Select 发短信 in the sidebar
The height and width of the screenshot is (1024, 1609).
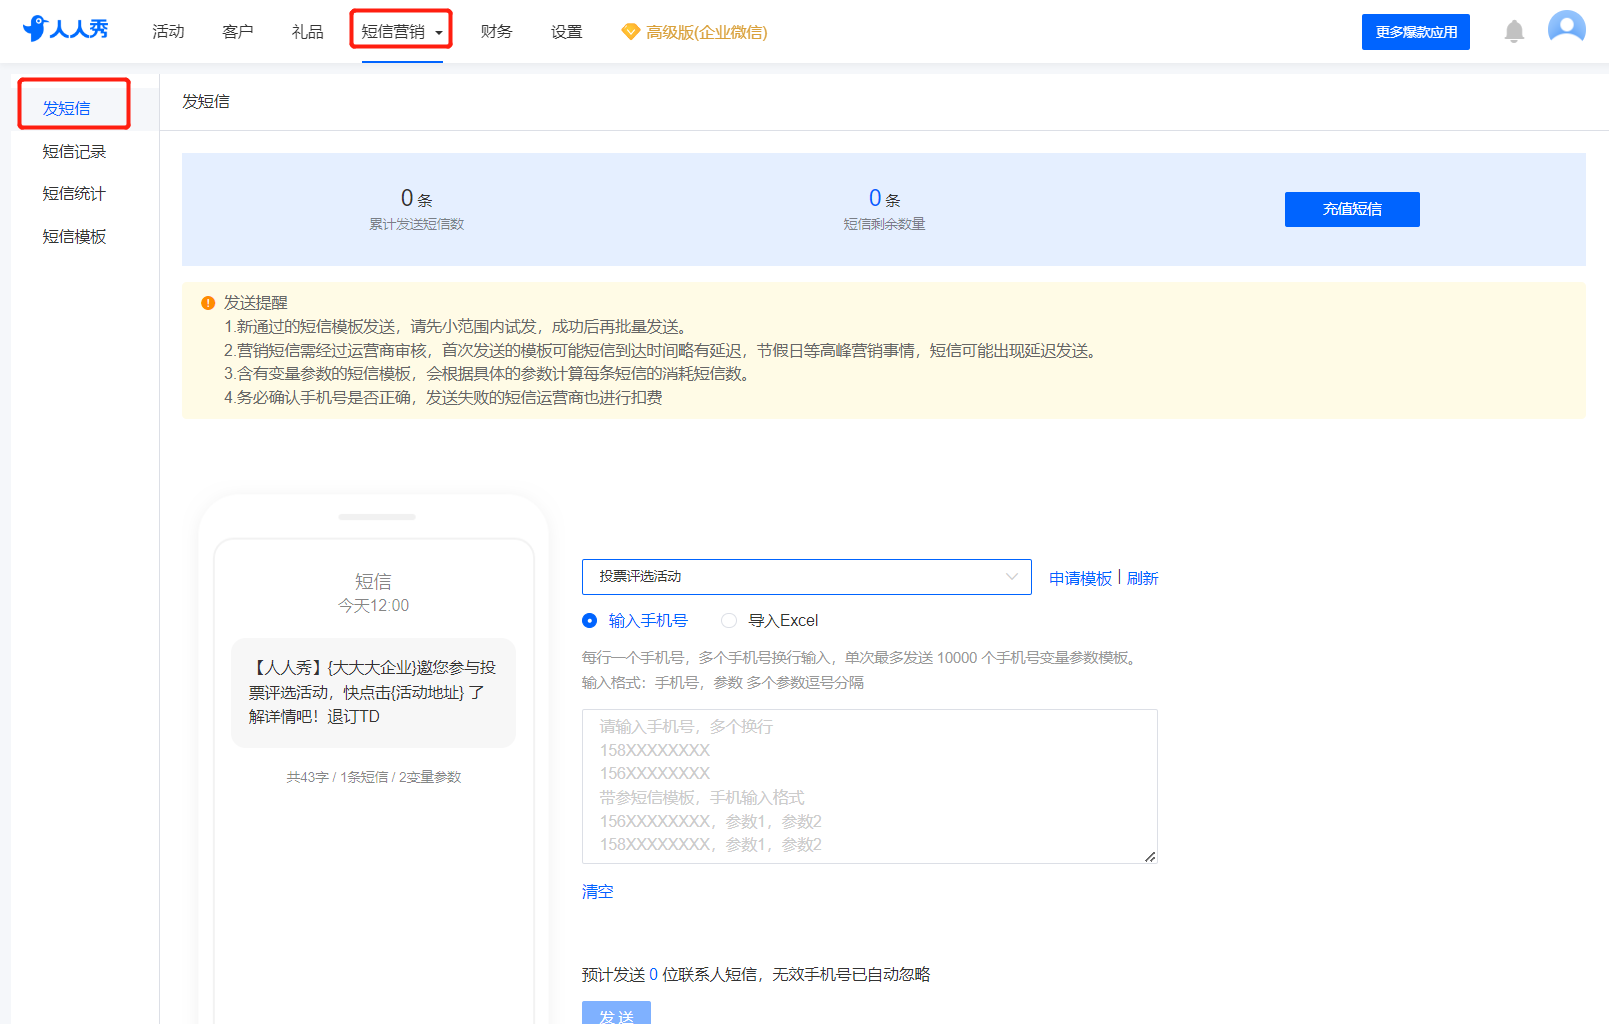(x=67, y=108)
